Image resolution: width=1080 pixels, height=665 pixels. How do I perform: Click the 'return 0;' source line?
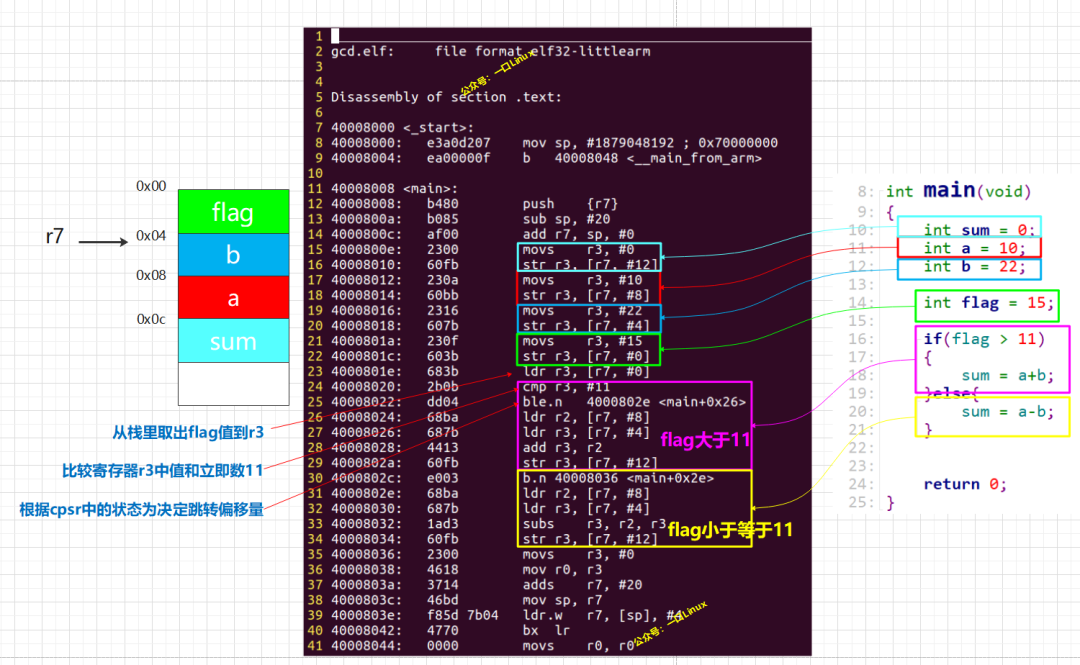point(965,484)
